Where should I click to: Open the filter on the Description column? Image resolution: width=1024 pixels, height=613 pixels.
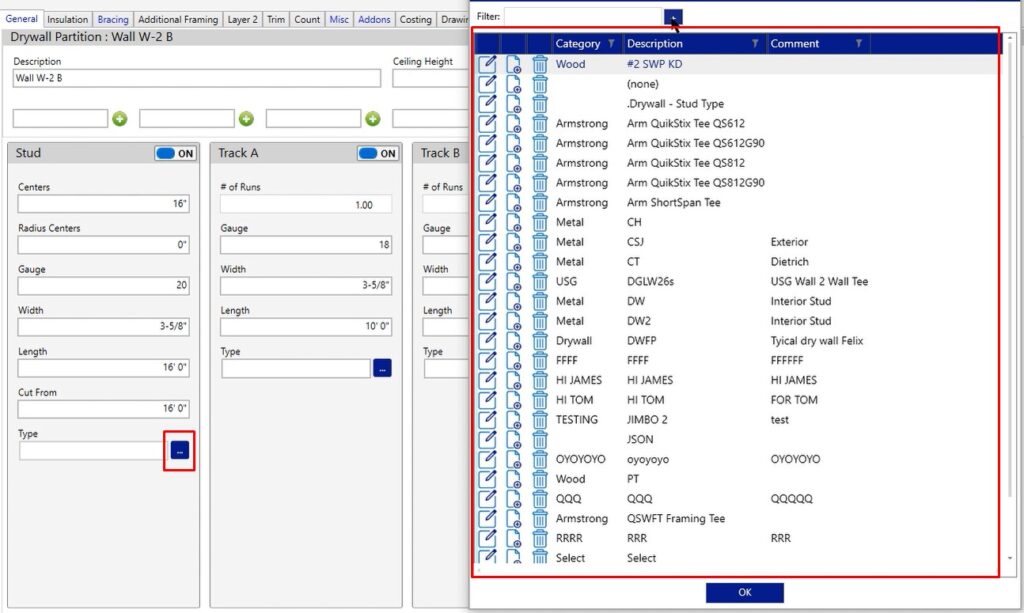(755, 43)
